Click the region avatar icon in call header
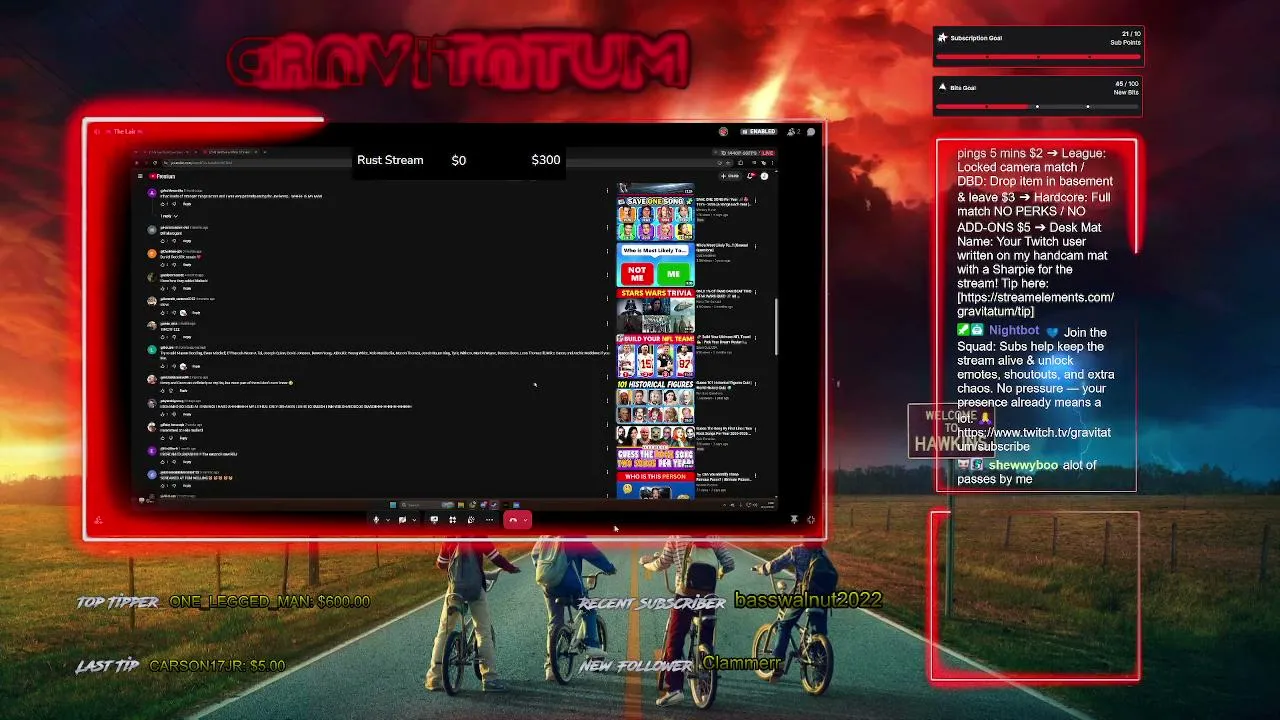The width and height of the screenshot is (1280, 720). click(723, 132)
